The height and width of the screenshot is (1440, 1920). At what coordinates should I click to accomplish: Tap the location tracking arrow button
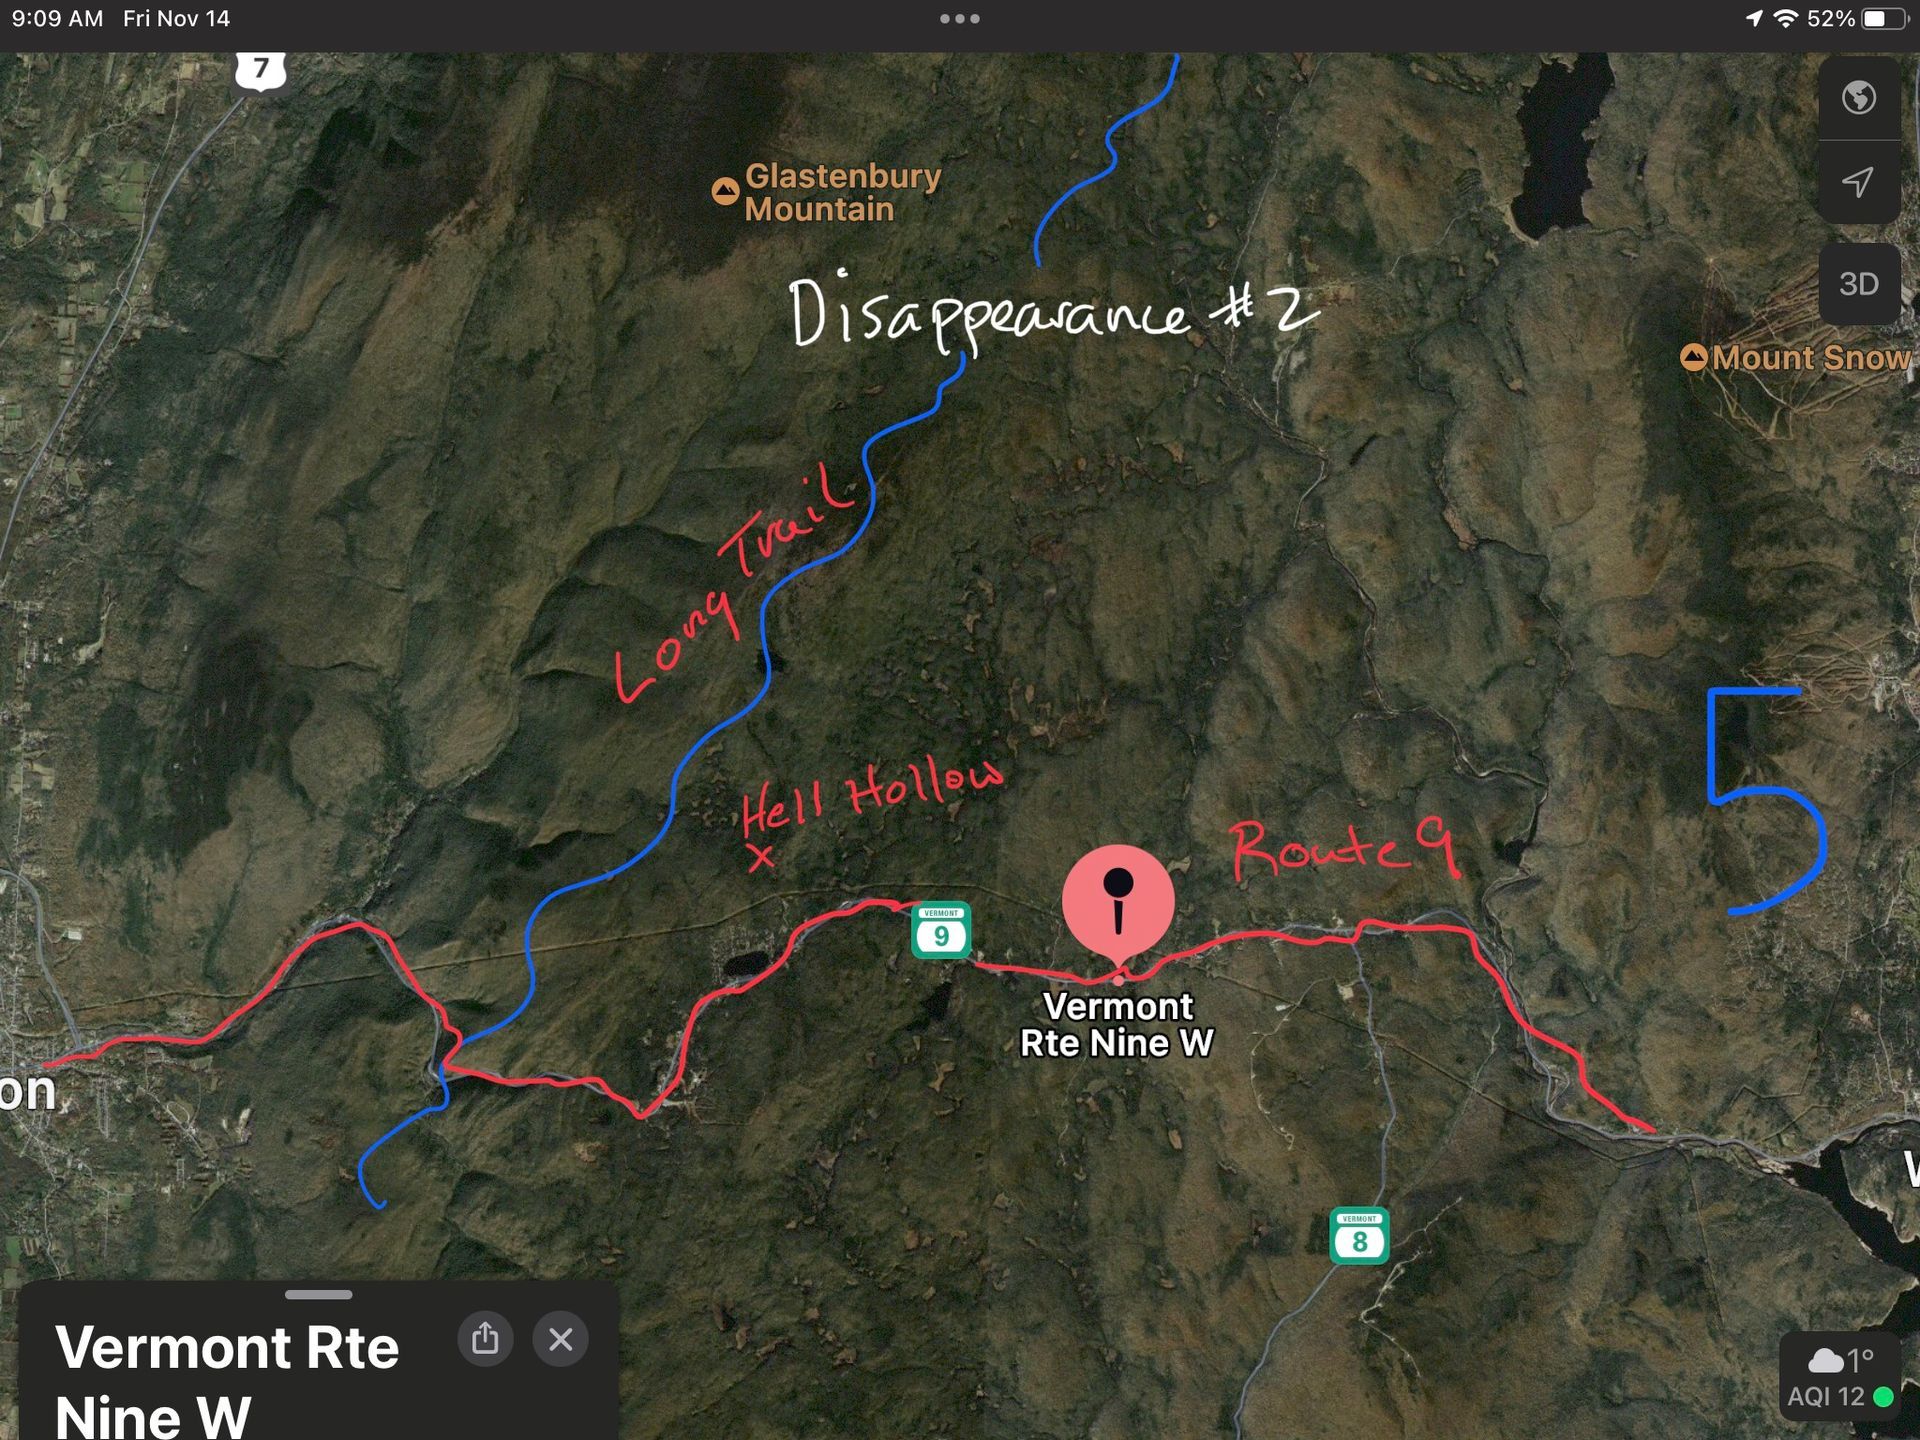point(1858,182)
